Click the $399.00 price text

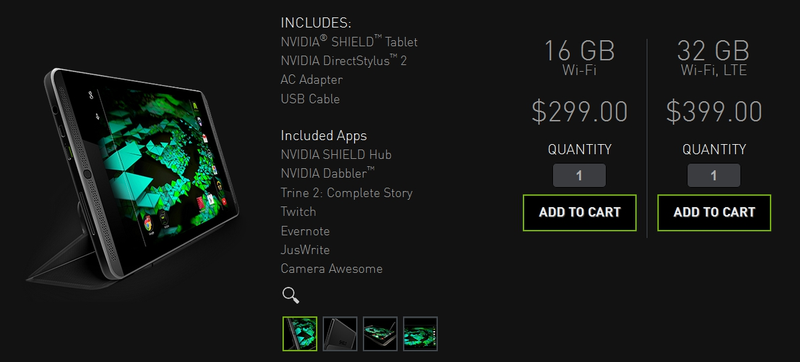(x=714, y=112)
